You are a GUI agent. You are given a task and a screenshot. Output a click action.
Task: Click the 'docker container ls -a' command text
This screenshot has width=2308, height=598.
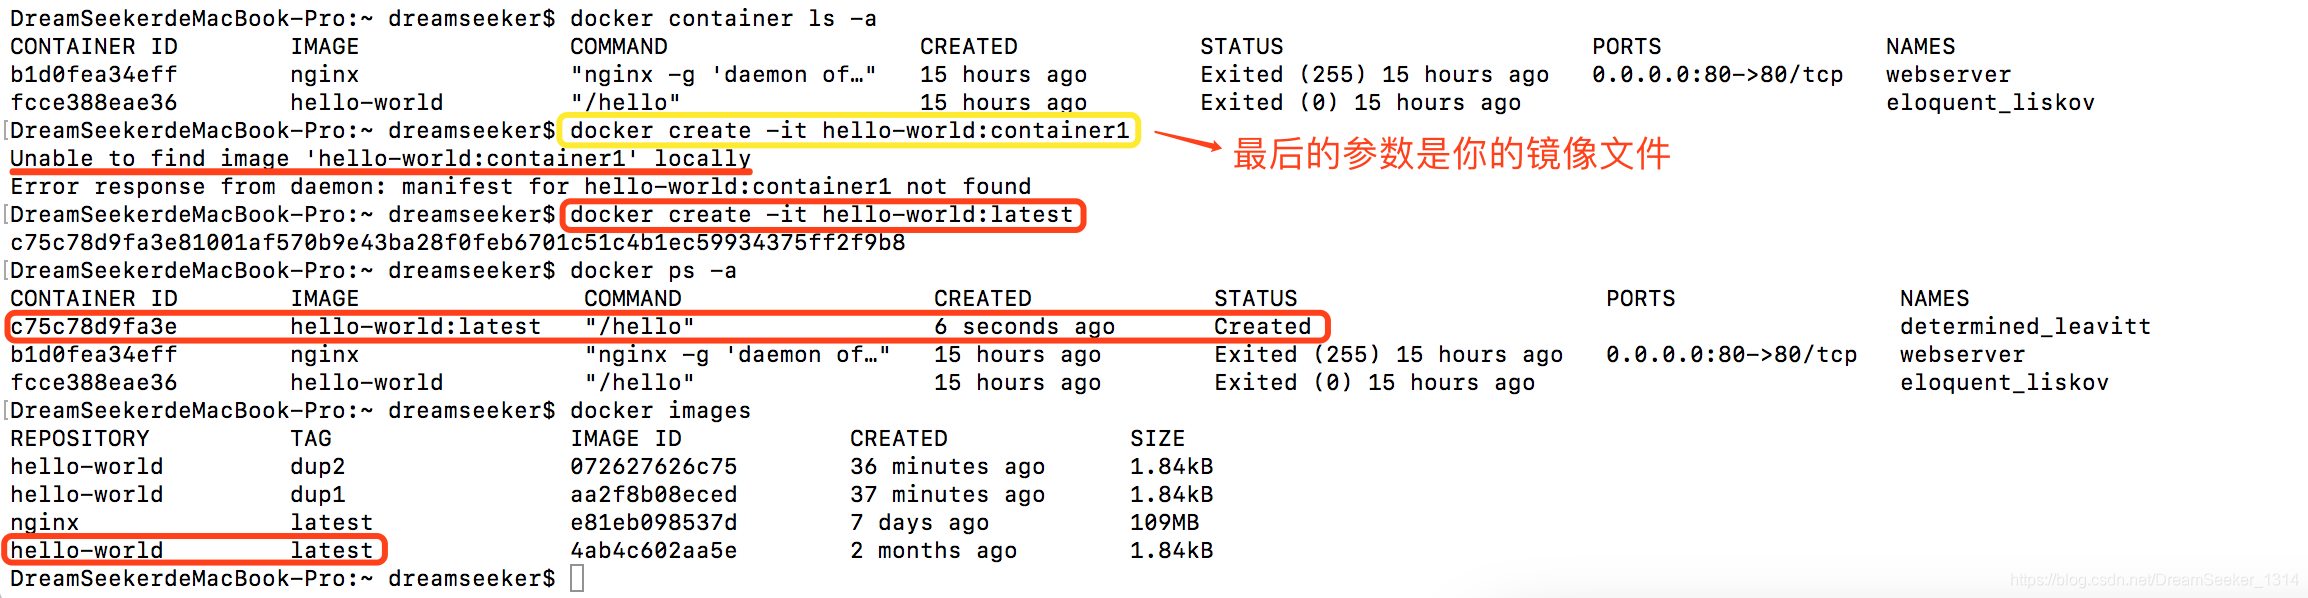(x=723, y=19)
